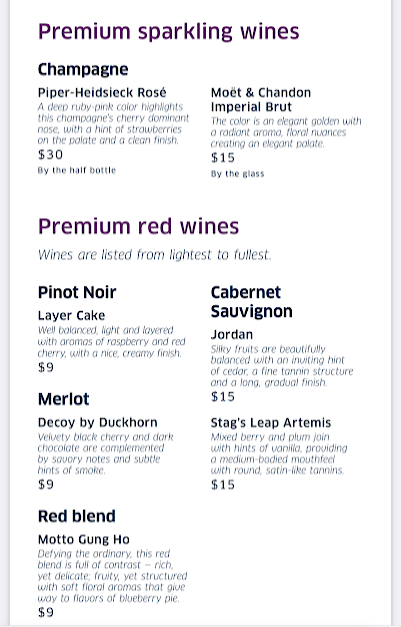Choose Decoy by Duckhorn wine
401x627 pixels.
pos(98,423)
